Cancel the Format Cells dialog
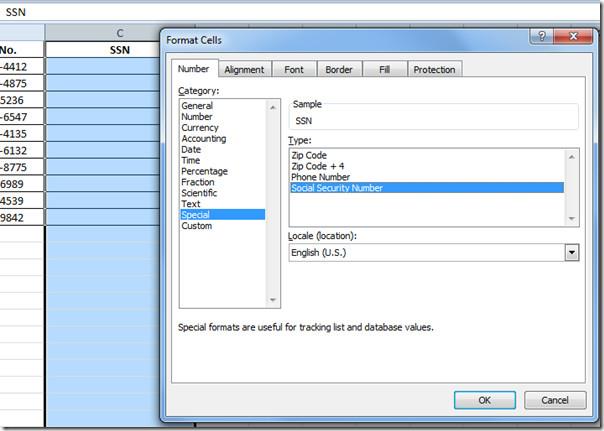Screen dimensions: 604x431 (x=555, y=400)
